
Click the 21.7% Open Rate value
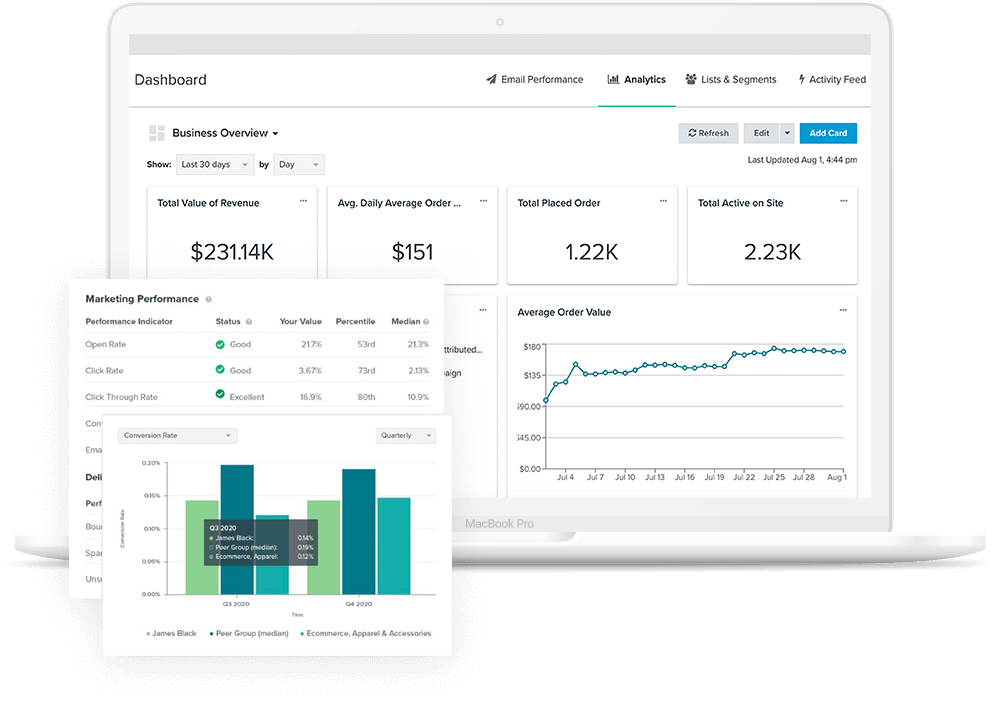tap(311, 344)
